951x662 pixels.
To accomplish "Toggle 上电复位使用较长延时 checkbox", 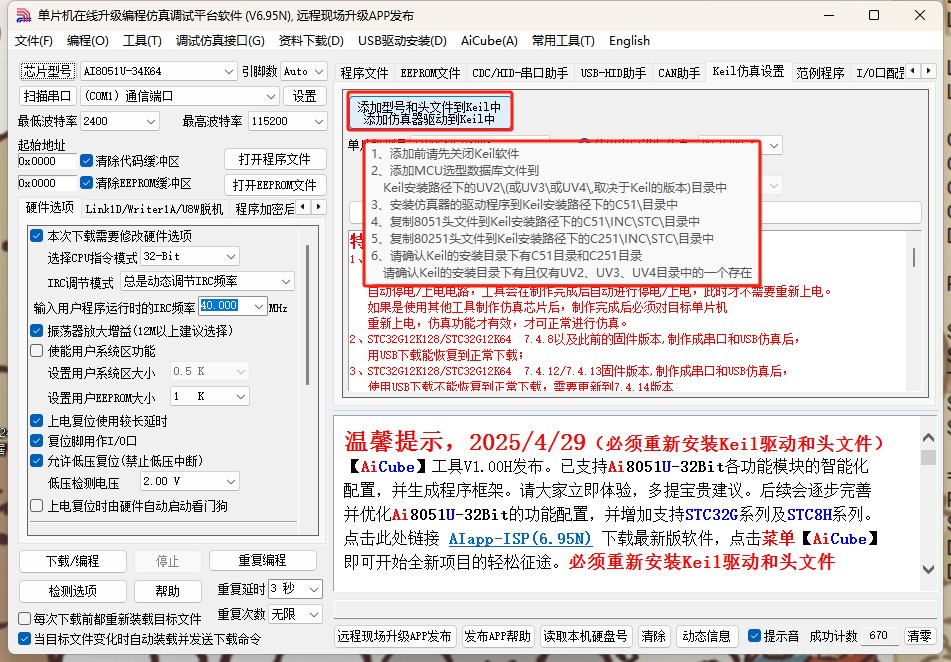I will pyautogui.click(x=37, y=421).
